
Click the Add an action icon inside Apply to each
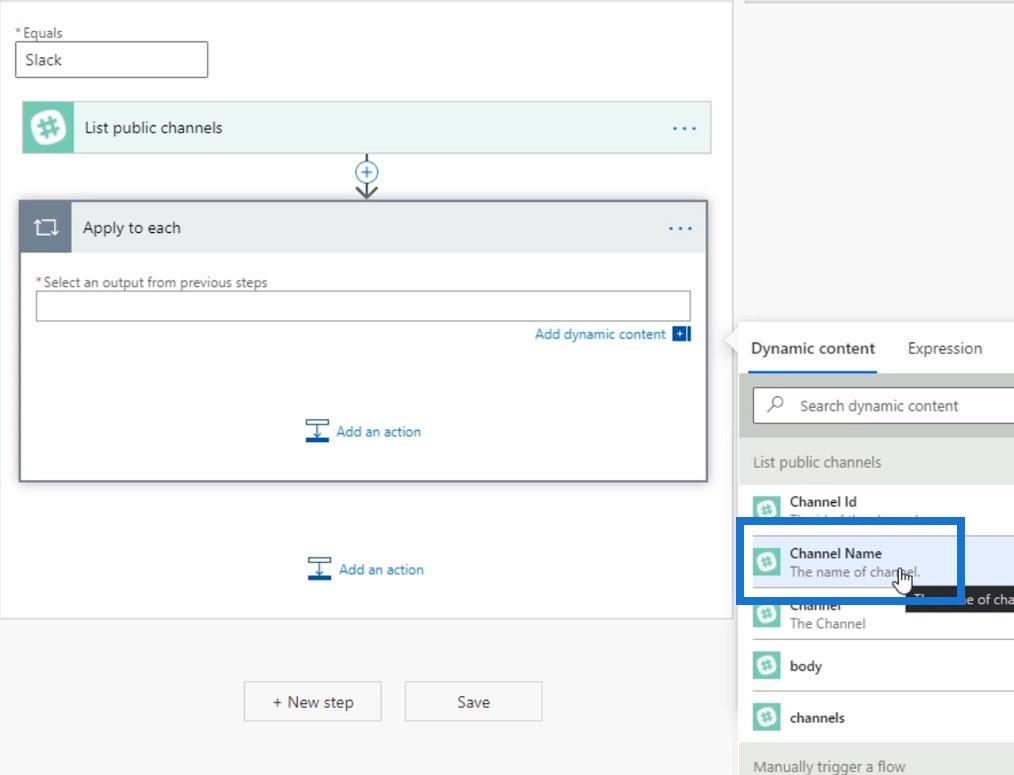click(317, 431)
